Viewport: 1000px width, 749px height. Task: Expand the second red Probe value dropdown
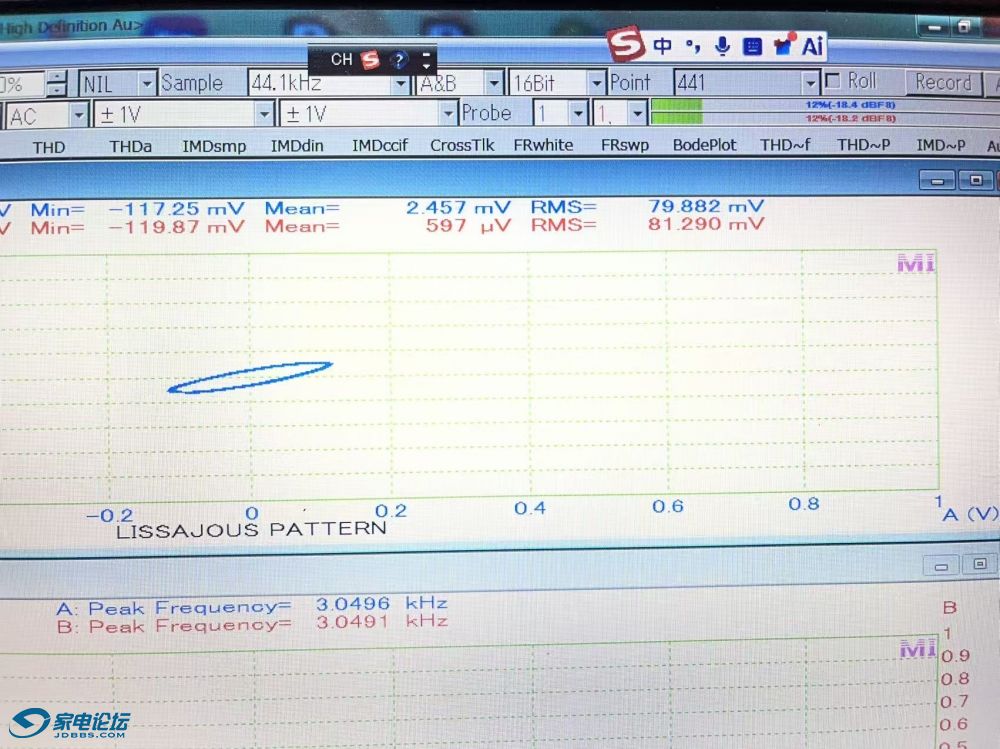637,114
